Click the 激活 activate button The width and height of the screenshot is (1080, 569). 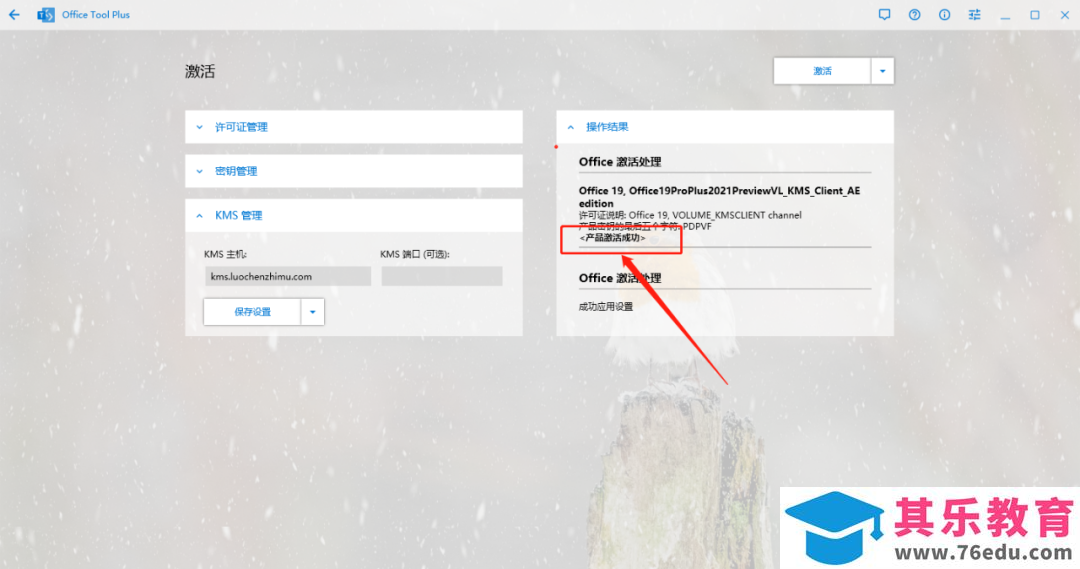click(822, 71)
